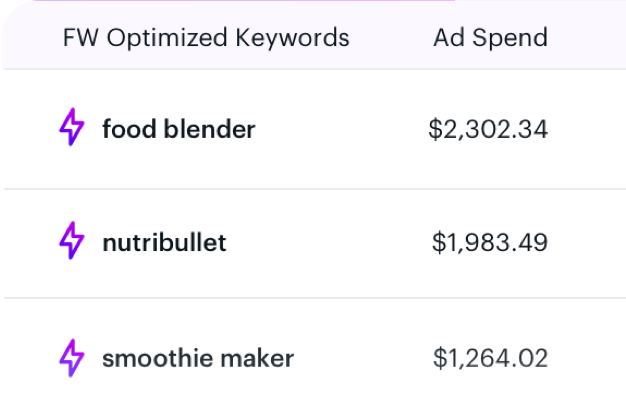
Task: Click the divider line below the header row
Action: click(x=315, y=69)
